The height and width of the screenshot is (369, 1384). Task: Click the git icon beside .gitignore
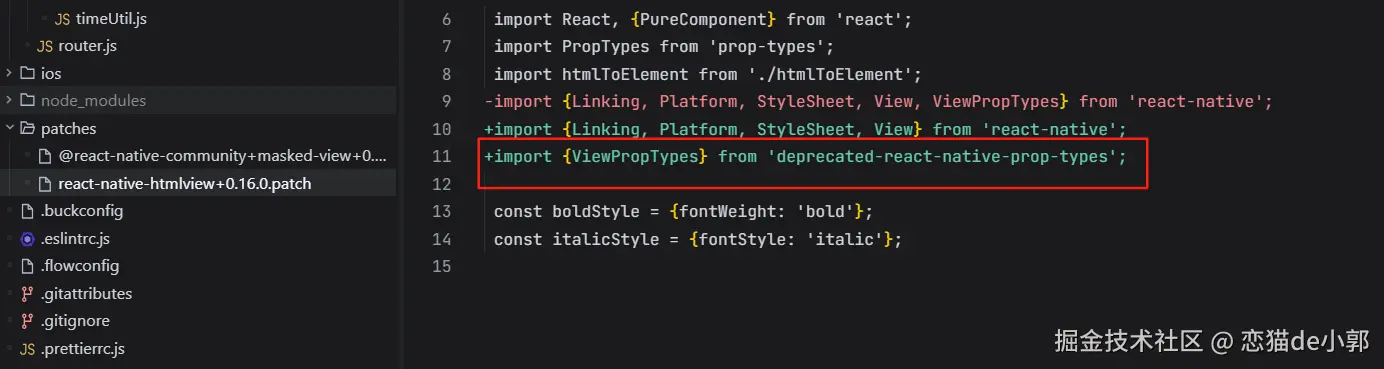(27, 321)
